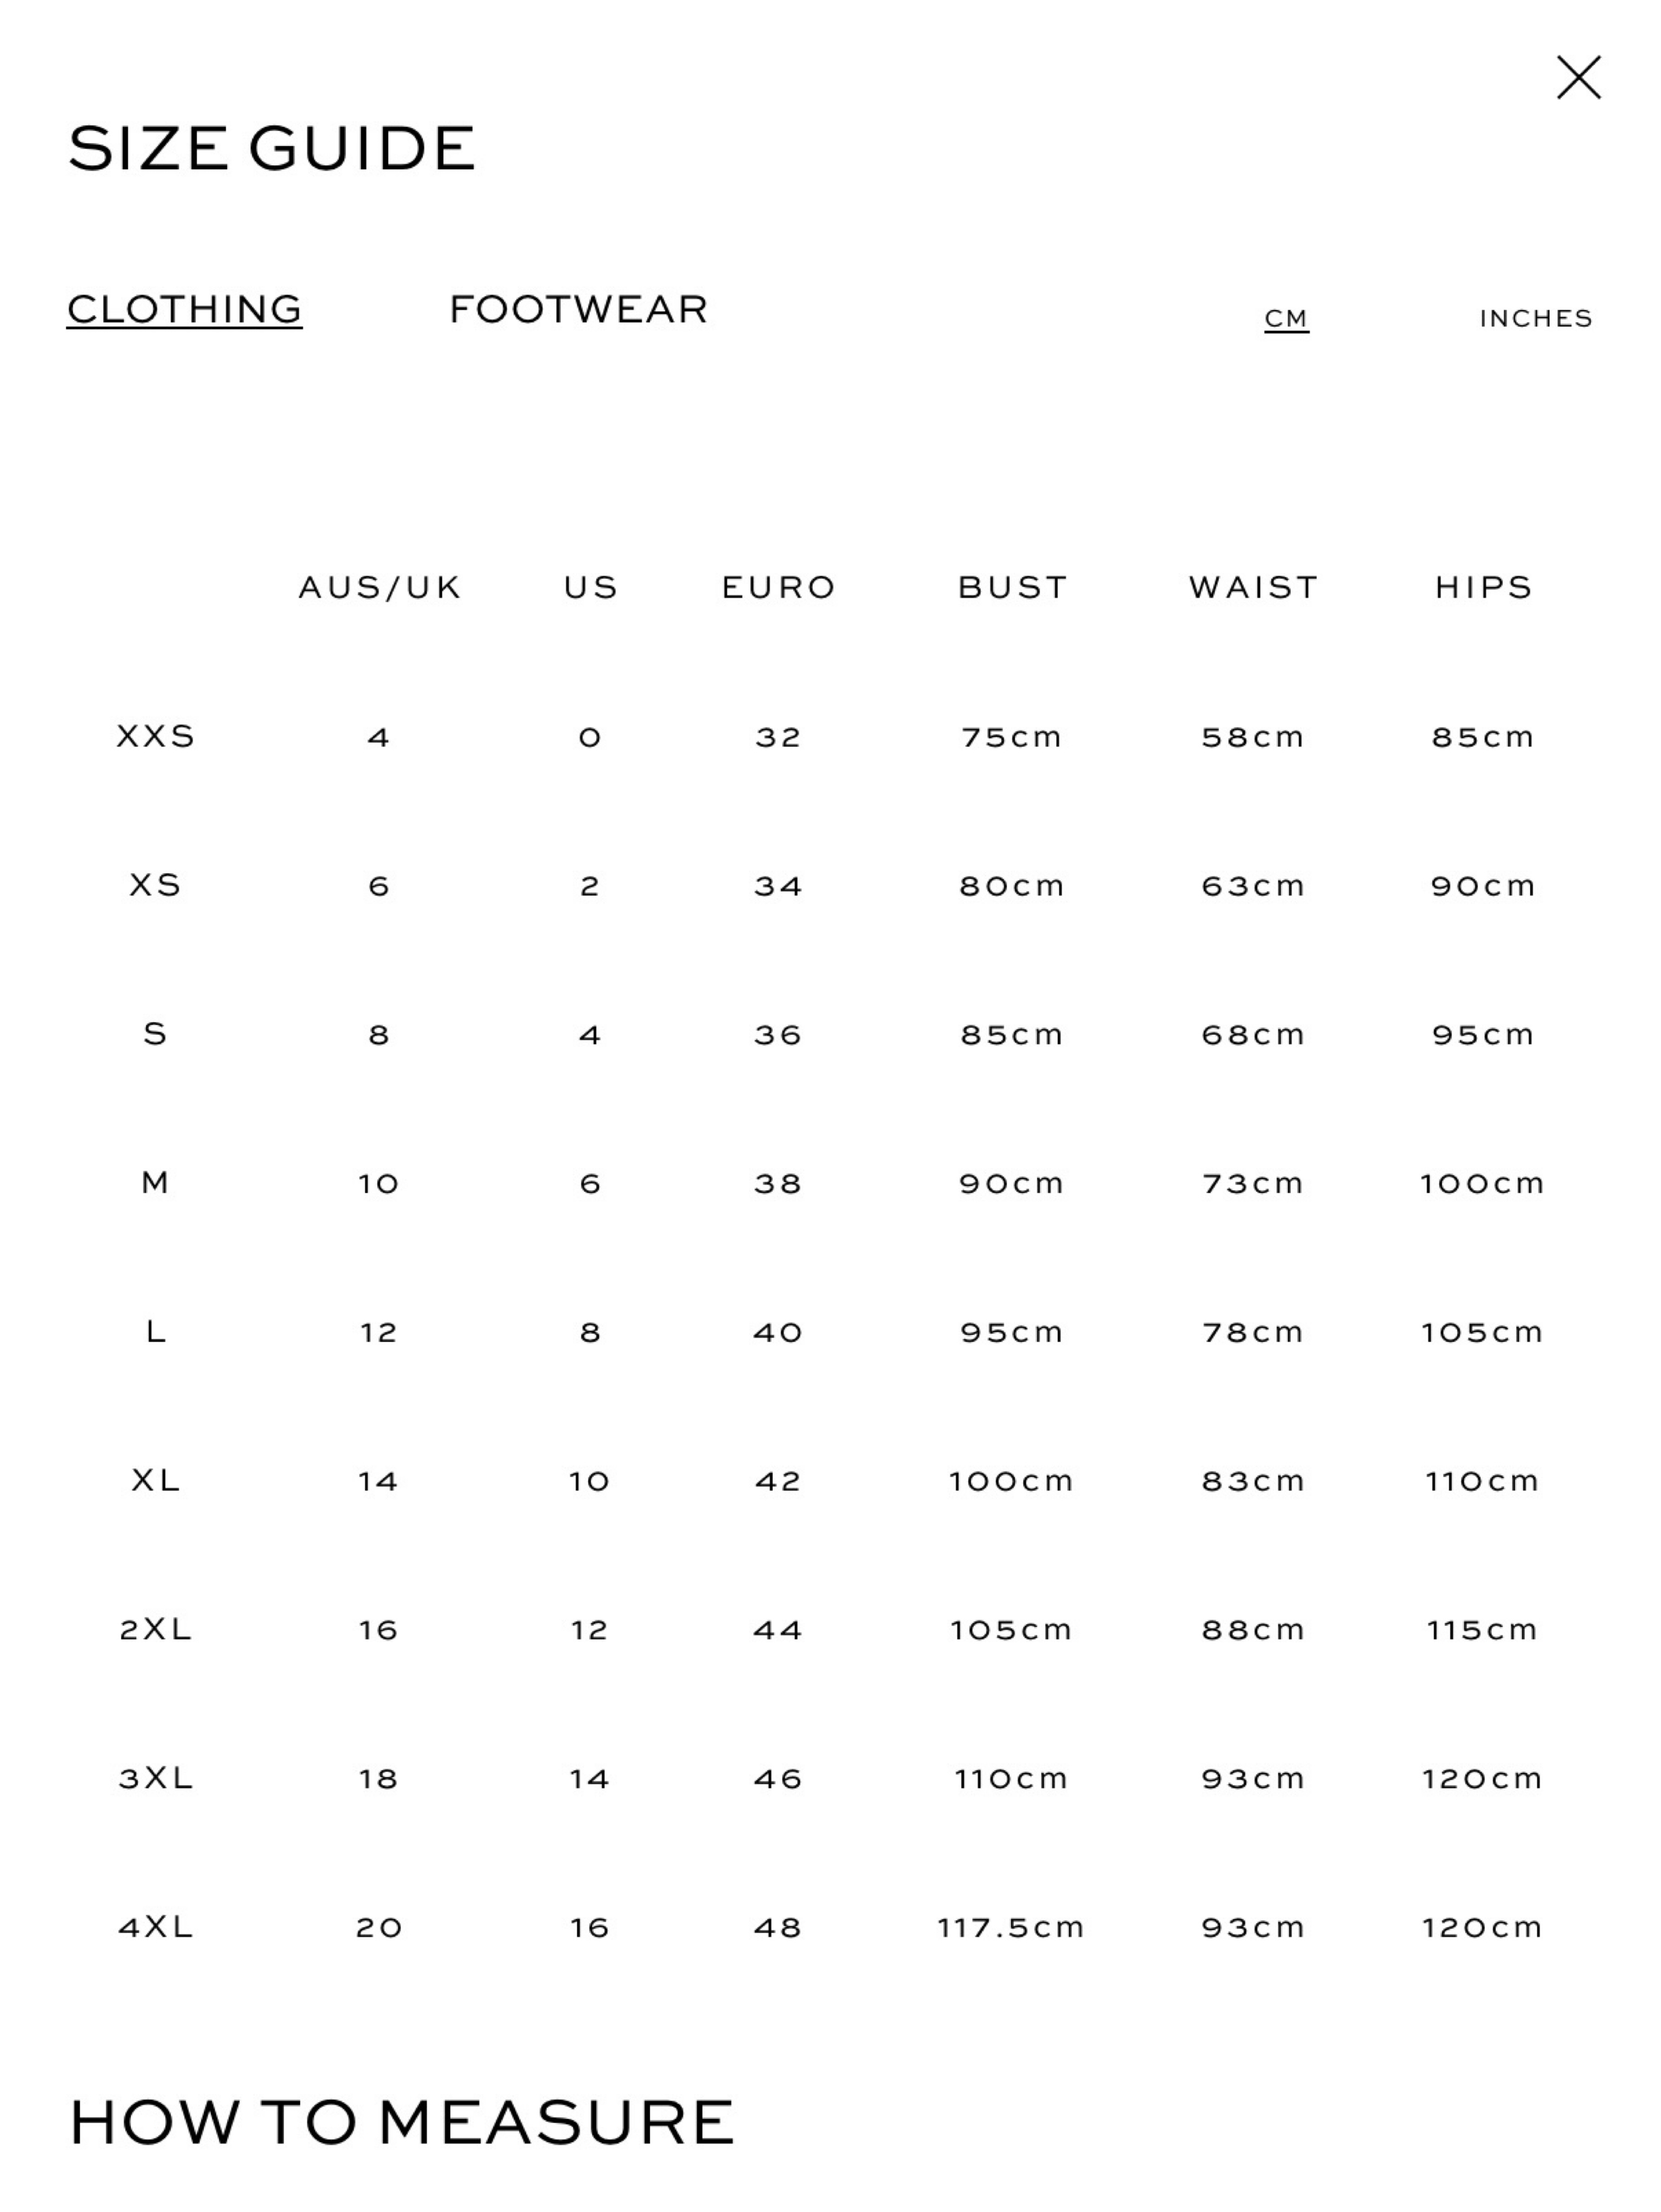Click the EURO column header

[778, 587]
